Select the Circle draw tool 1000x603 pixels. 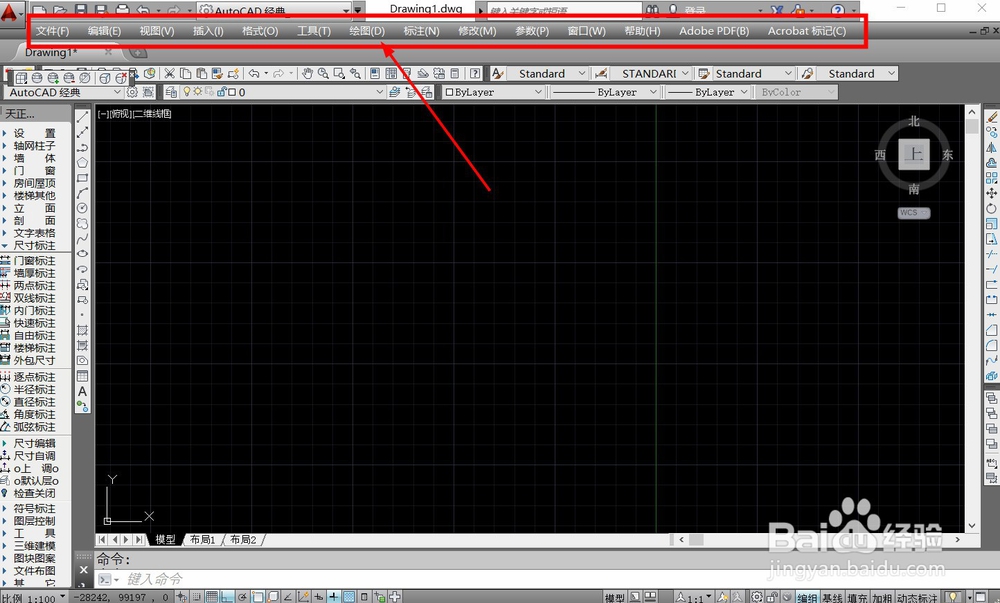[x=82, y=208]
